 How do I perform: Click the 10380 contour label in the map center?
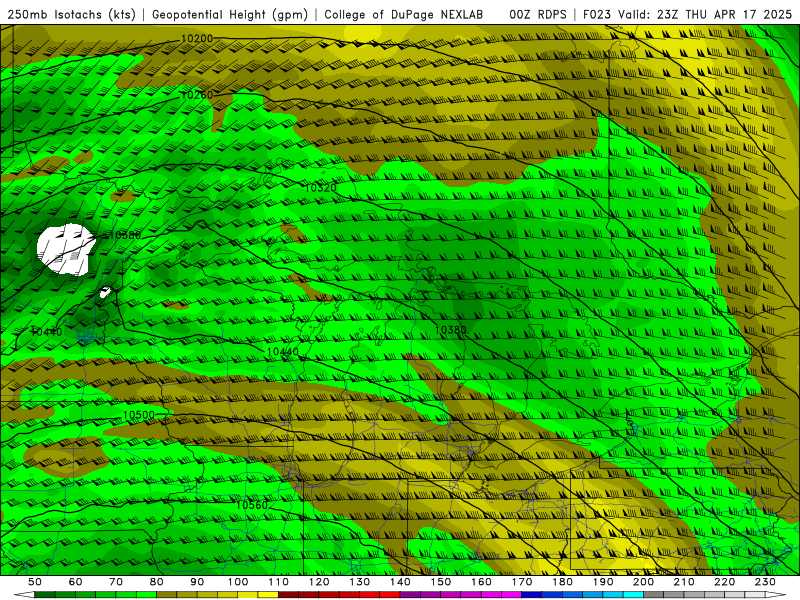pyautogui.click(x=451, y=330)
